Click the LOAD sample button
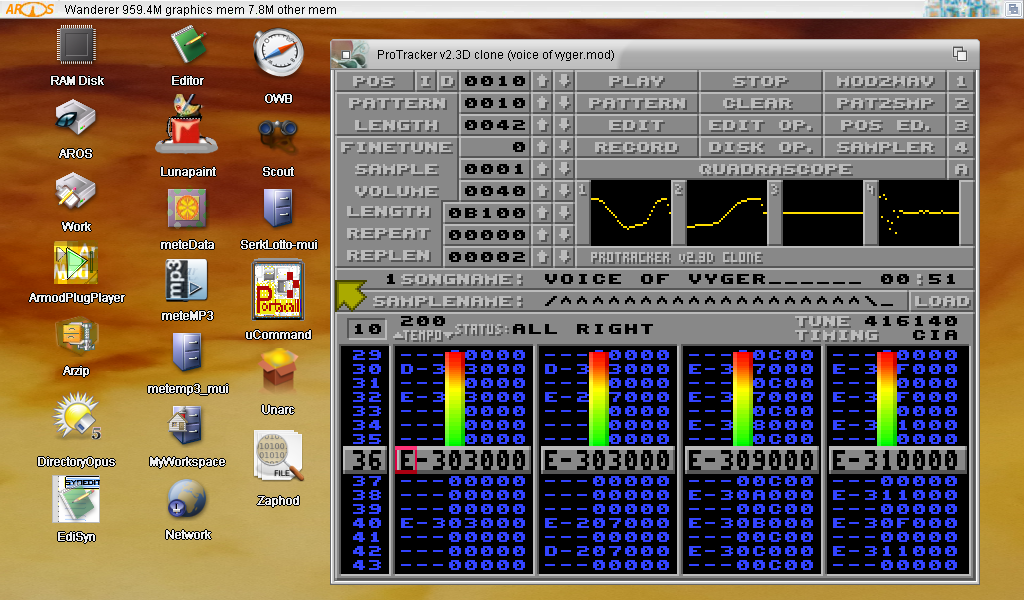Image resolution: width=1024 pixels, height=600 pixels. (x=941, y=301)
